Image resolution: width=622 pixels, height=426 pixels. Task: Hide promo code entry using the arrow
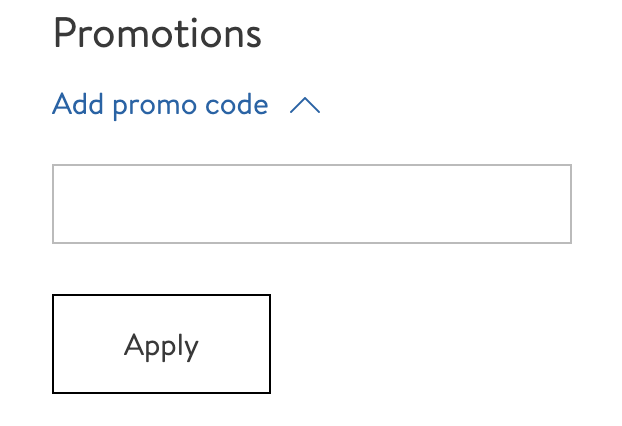(304, 105)
